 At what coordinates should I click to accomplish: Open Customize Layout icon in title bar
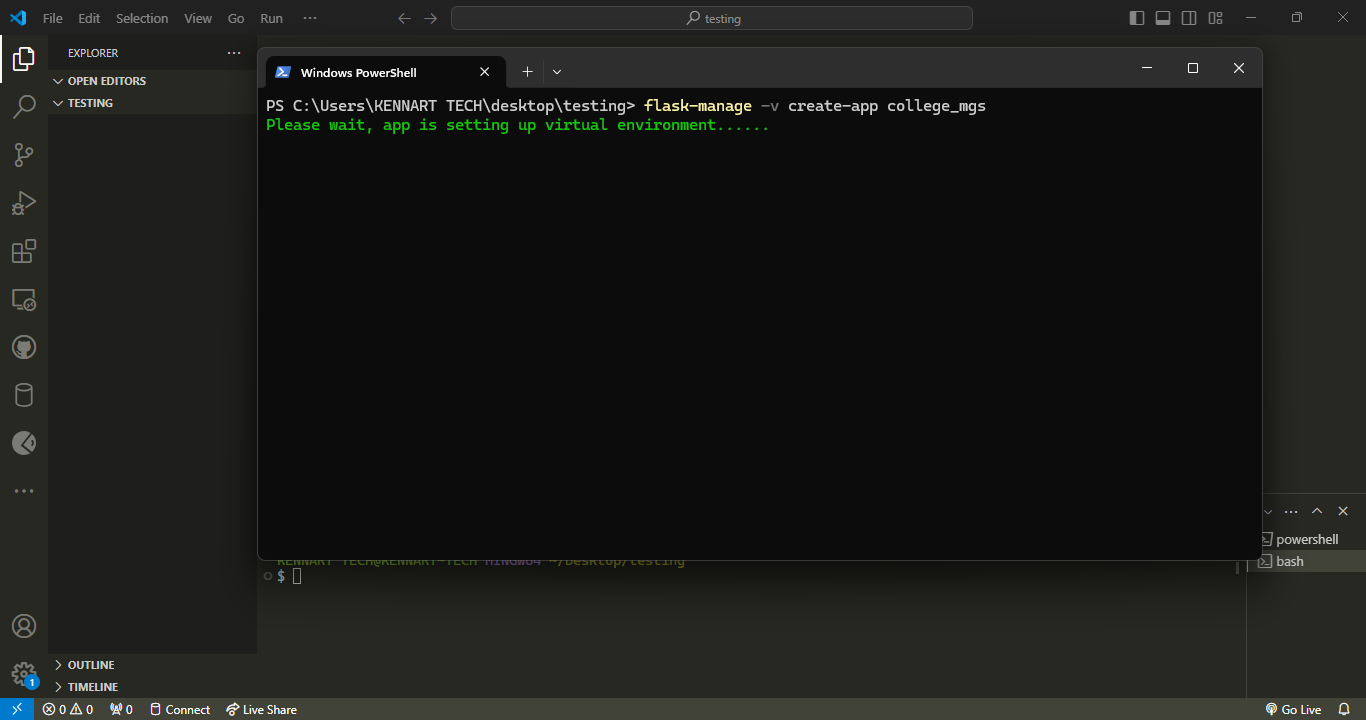point(1215,18)
